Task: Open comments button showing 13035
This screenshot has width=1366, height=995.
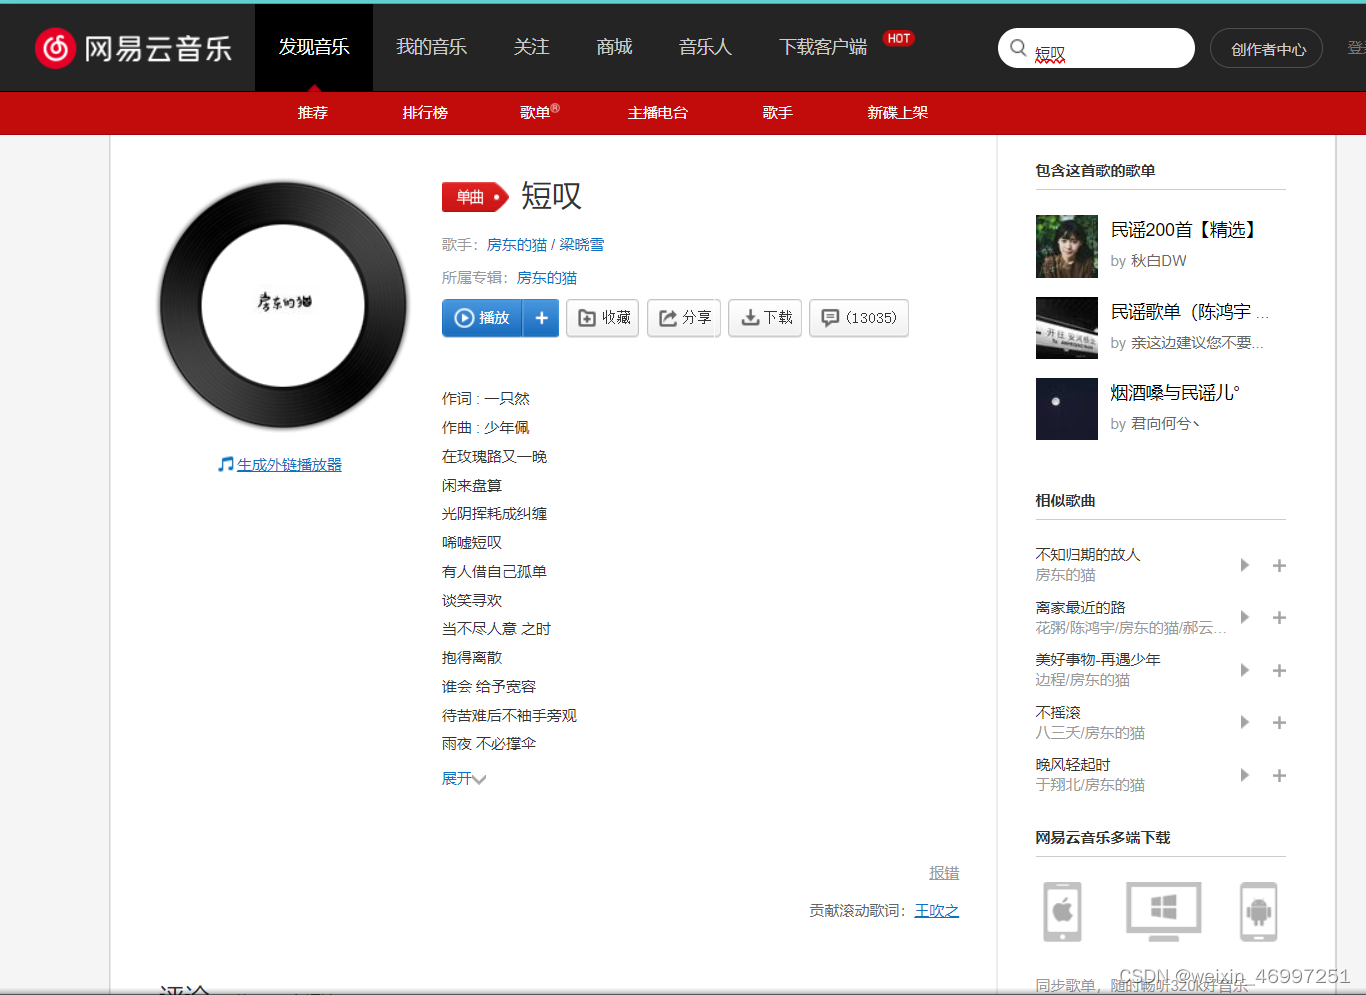Action: [x=859, y=318]
